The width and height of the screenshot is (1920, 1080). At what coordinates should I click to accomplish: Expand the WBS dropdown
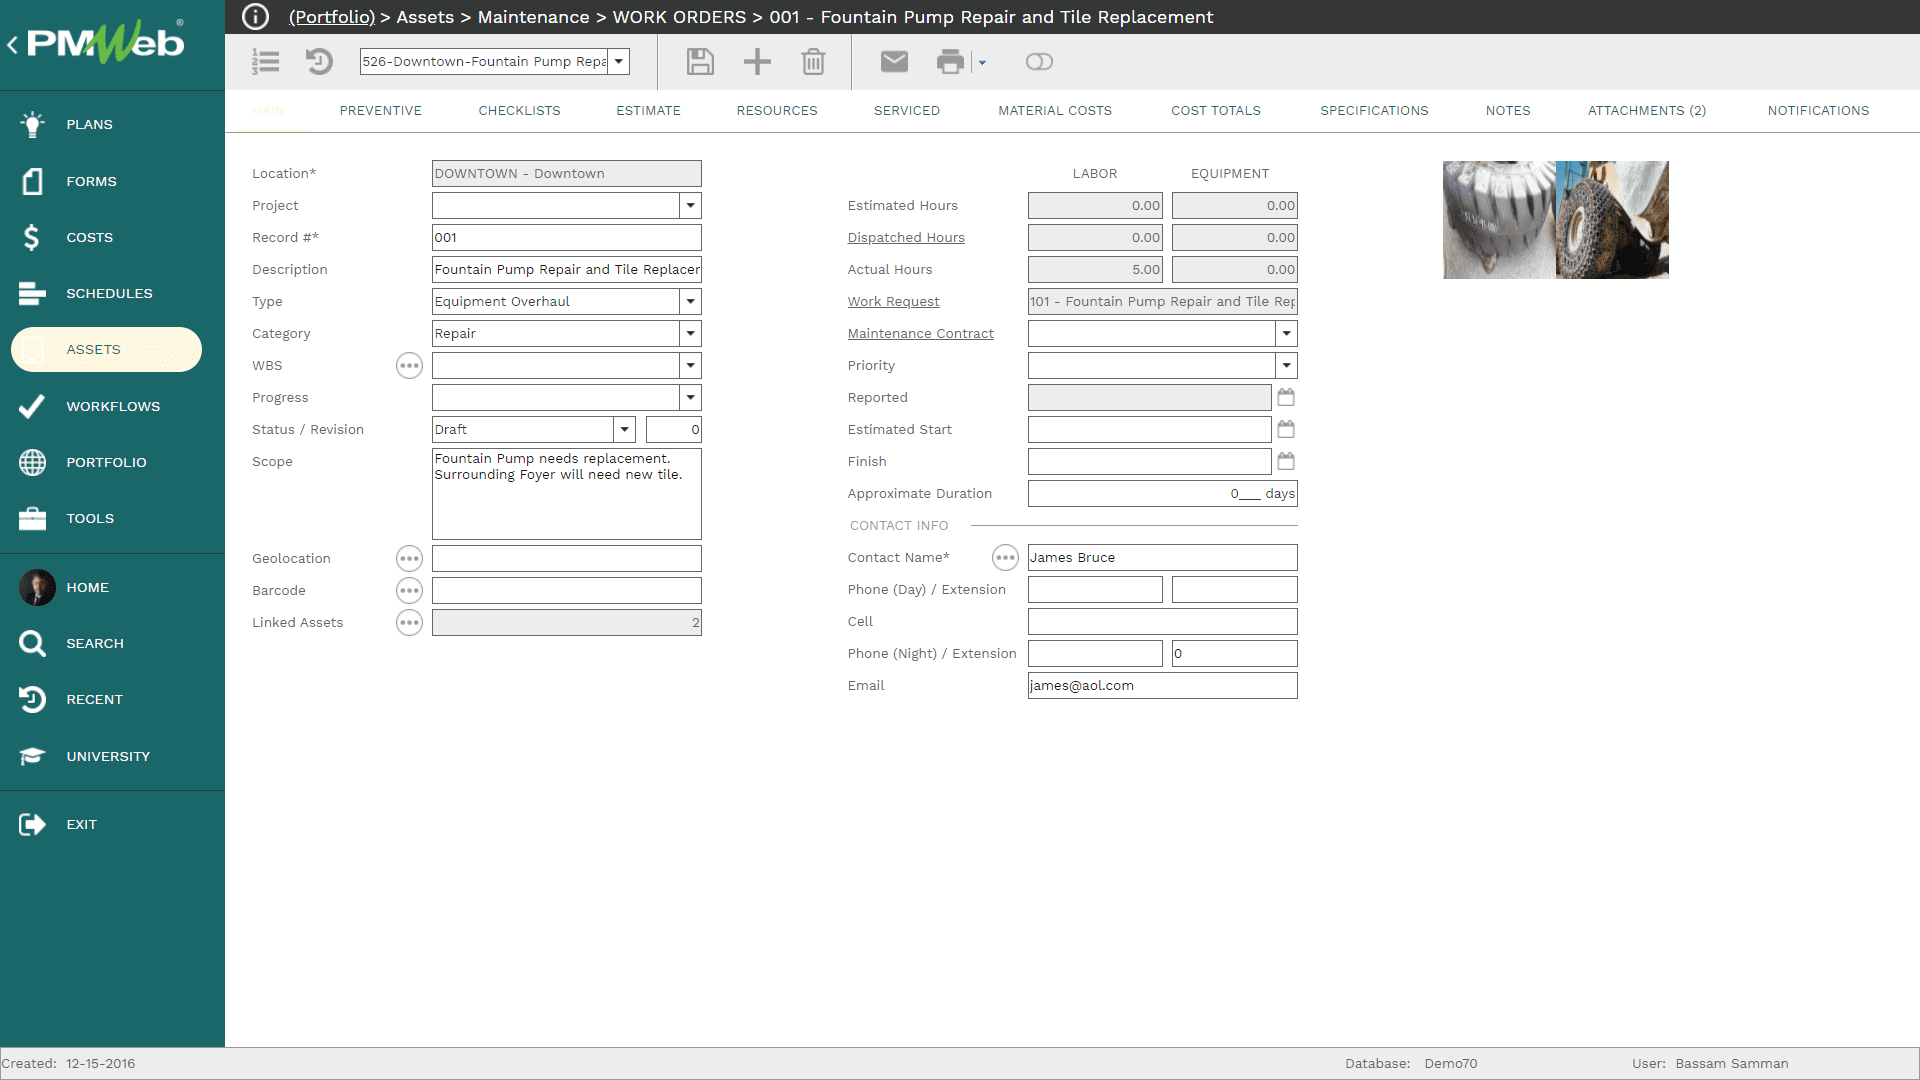(690, 365)
